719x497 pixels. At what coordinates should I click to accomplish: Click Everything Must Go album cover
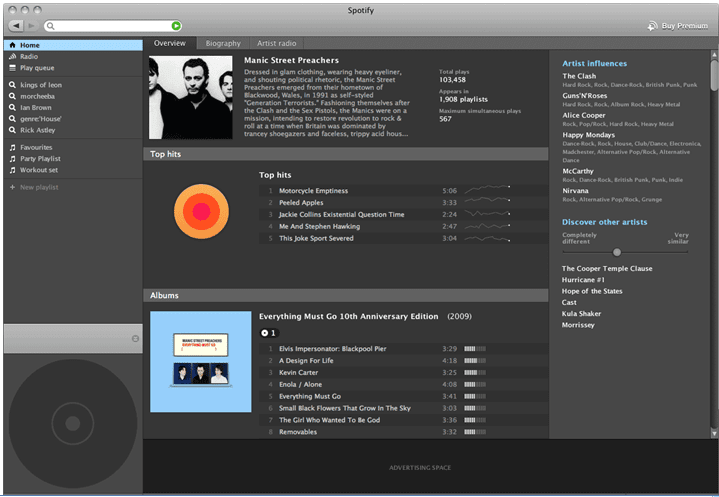click(201, 362)
